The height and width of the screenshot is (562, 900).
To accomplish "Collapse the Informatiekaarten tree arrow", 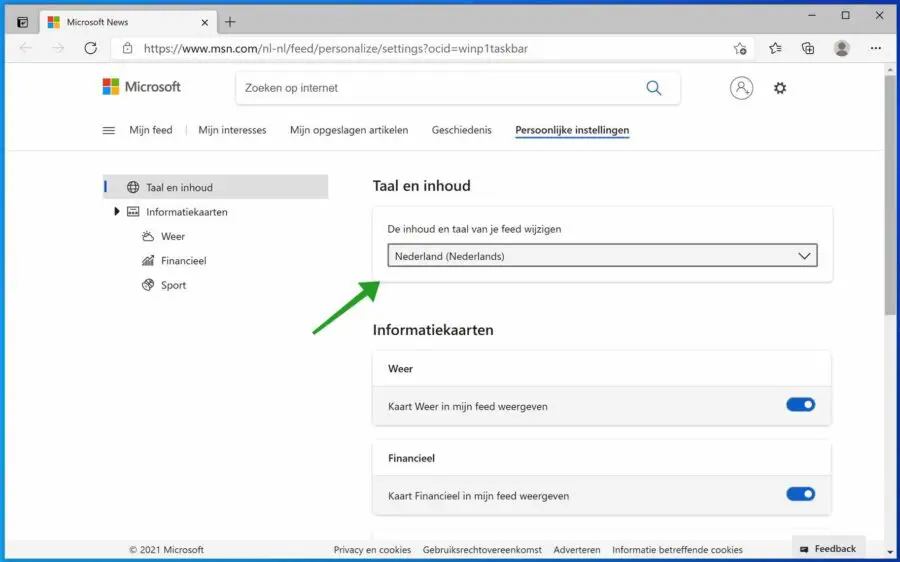I will tap(117, 211).
